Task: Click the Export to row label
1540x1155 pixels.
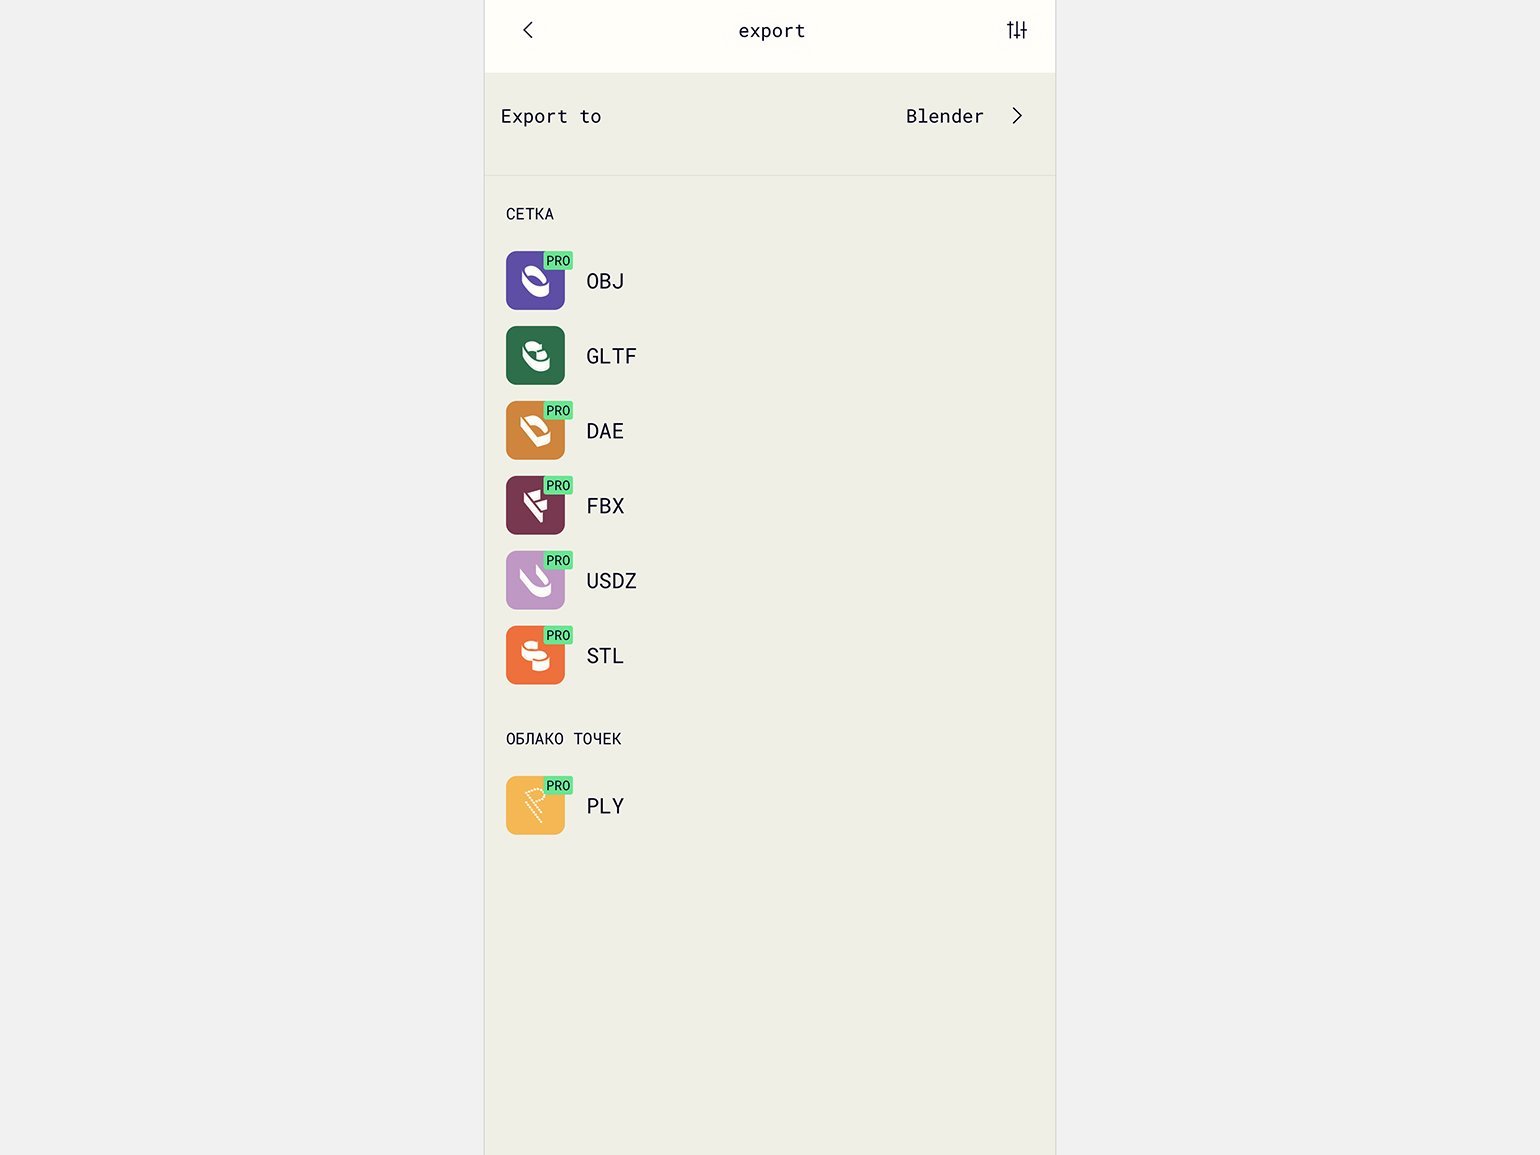Action: point(551,116)
